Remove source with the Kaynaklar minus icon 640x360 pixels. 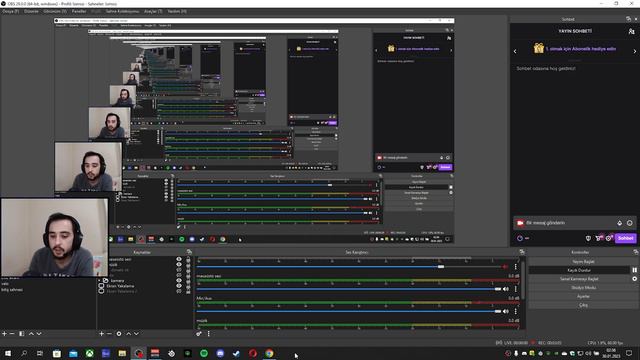109,333
